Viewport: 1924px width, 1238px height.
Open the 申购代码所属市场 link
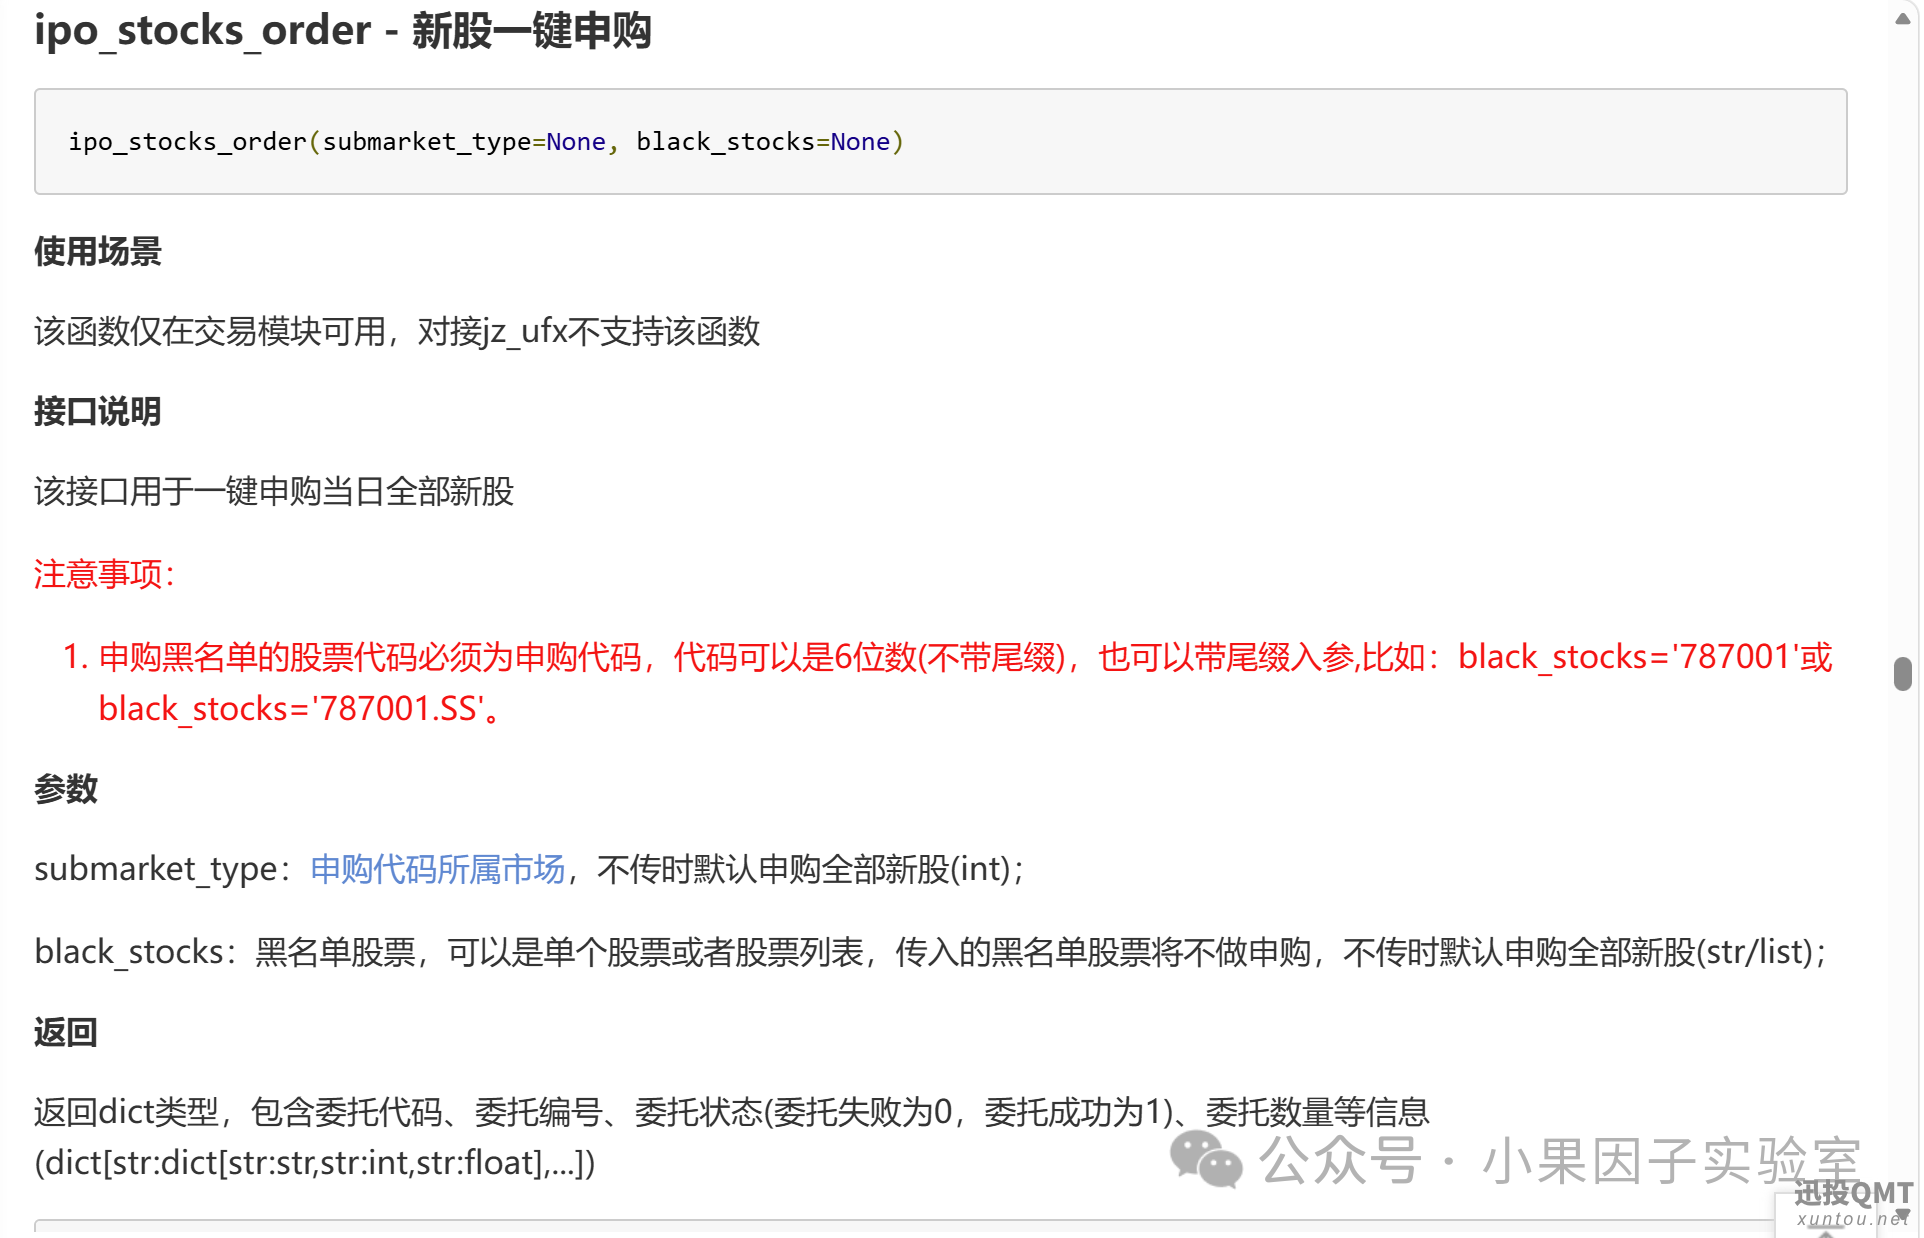[438, 869]
